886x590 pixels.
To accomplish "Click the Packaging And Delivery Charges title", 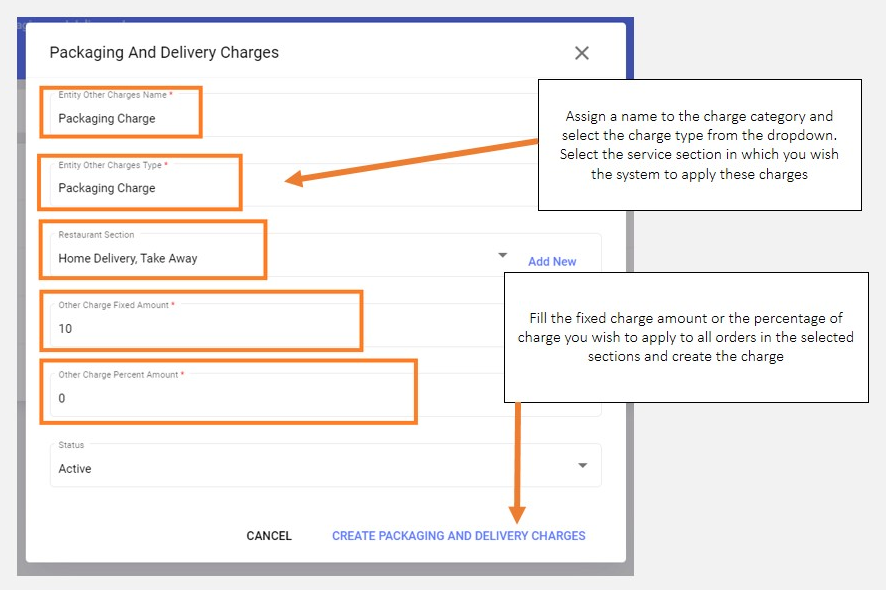I will tap(164, 52).
